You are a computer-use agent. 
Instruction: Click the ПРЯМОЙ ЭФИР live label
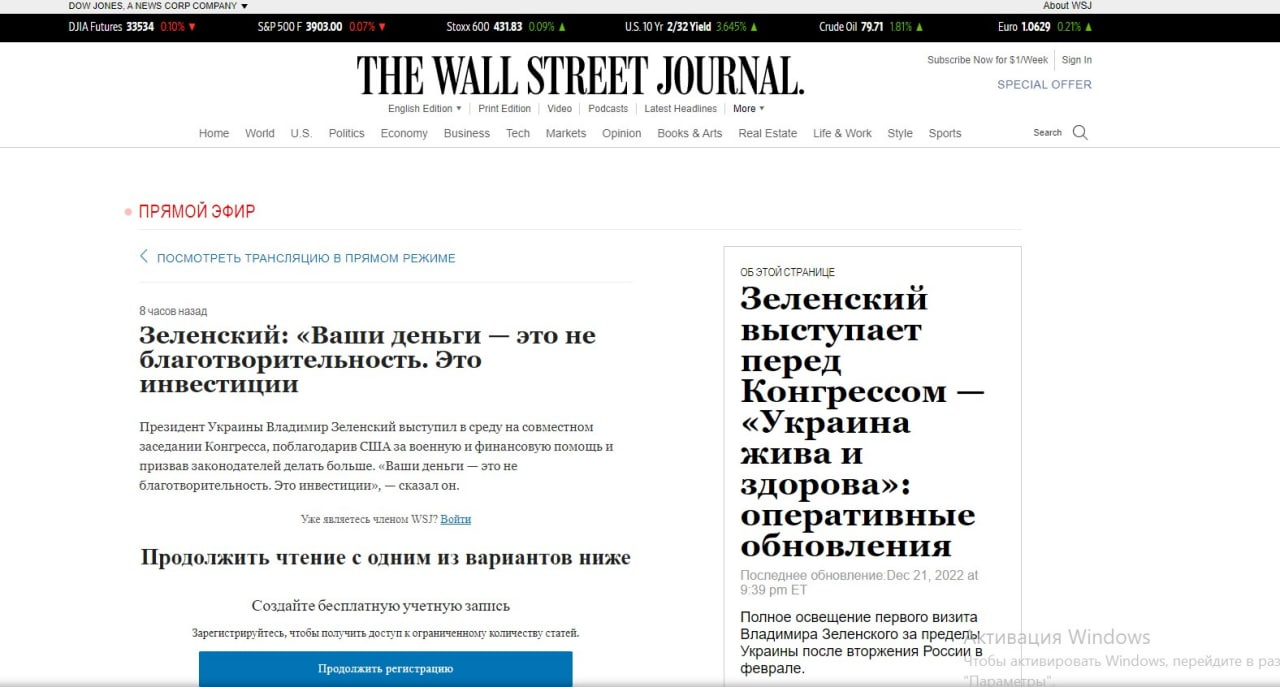(x=196, y=212)
